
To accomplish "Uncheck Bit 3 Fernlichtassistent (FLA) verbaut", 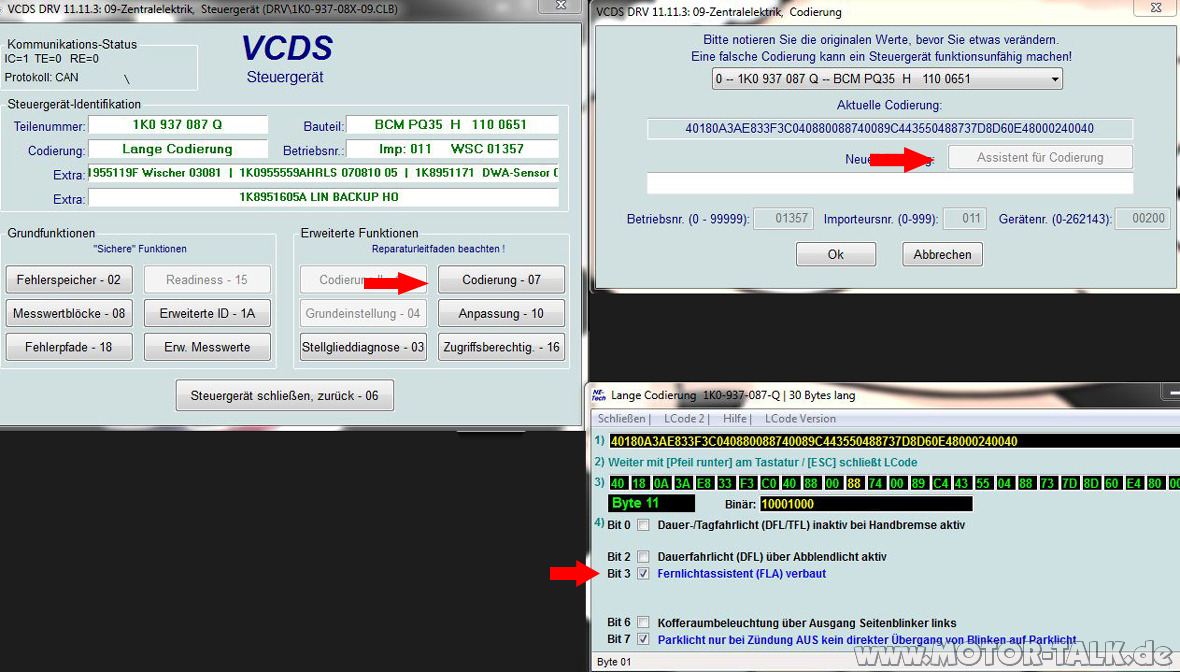I will tap(643, 573).
